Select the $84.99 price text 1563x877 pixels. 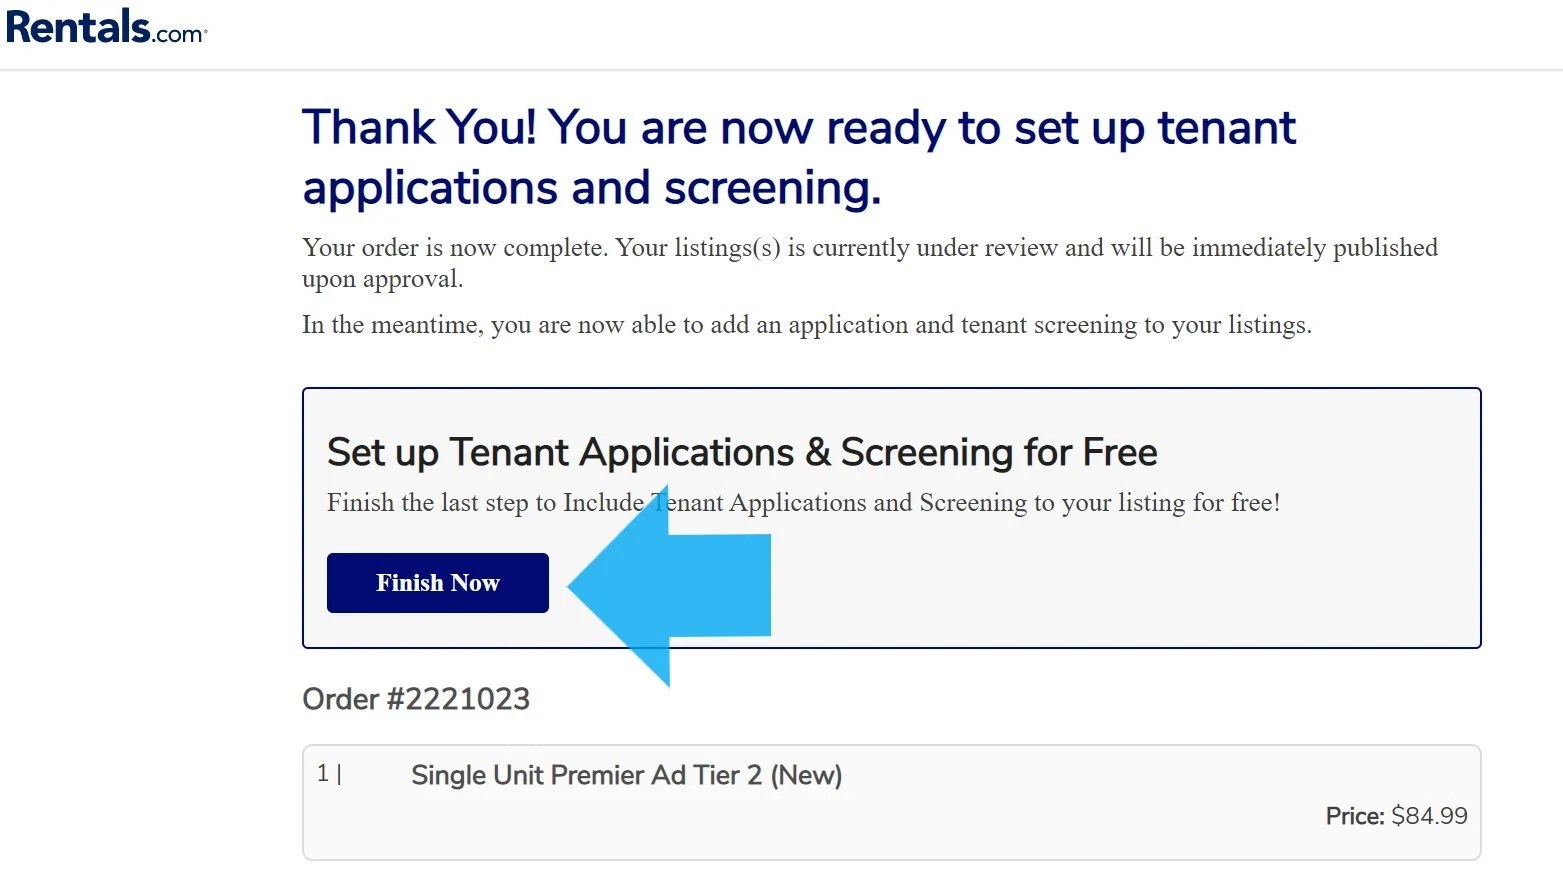pyautogui.click(x=1428, y=815)
